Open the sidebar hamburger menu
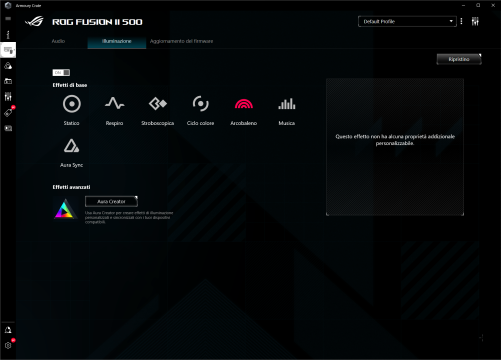 pyautogui.click(x=8, y=19)
